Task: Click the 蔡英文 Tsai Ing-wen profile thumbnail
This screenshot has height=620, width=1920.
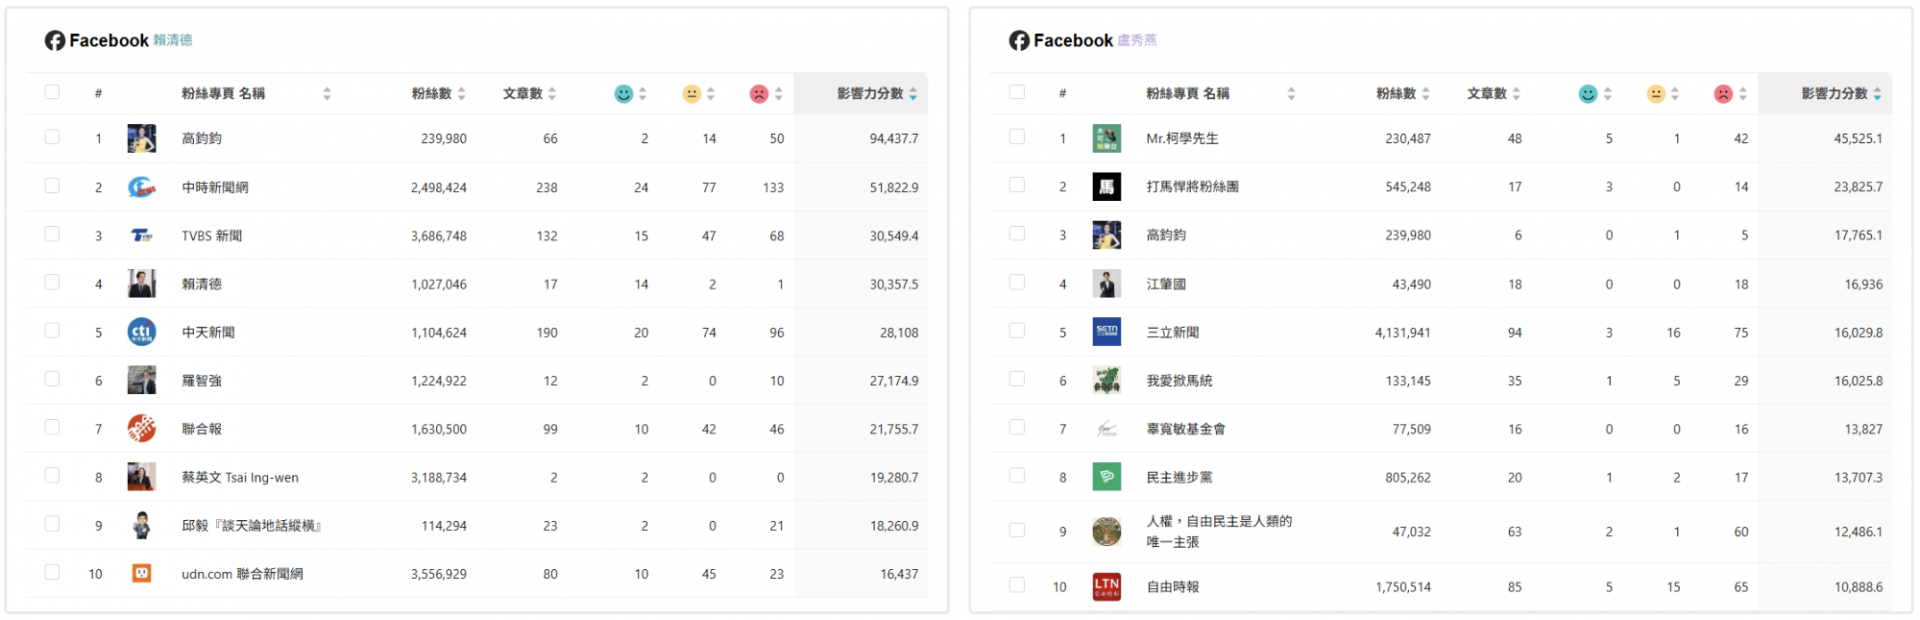Action: pos(142,477)
